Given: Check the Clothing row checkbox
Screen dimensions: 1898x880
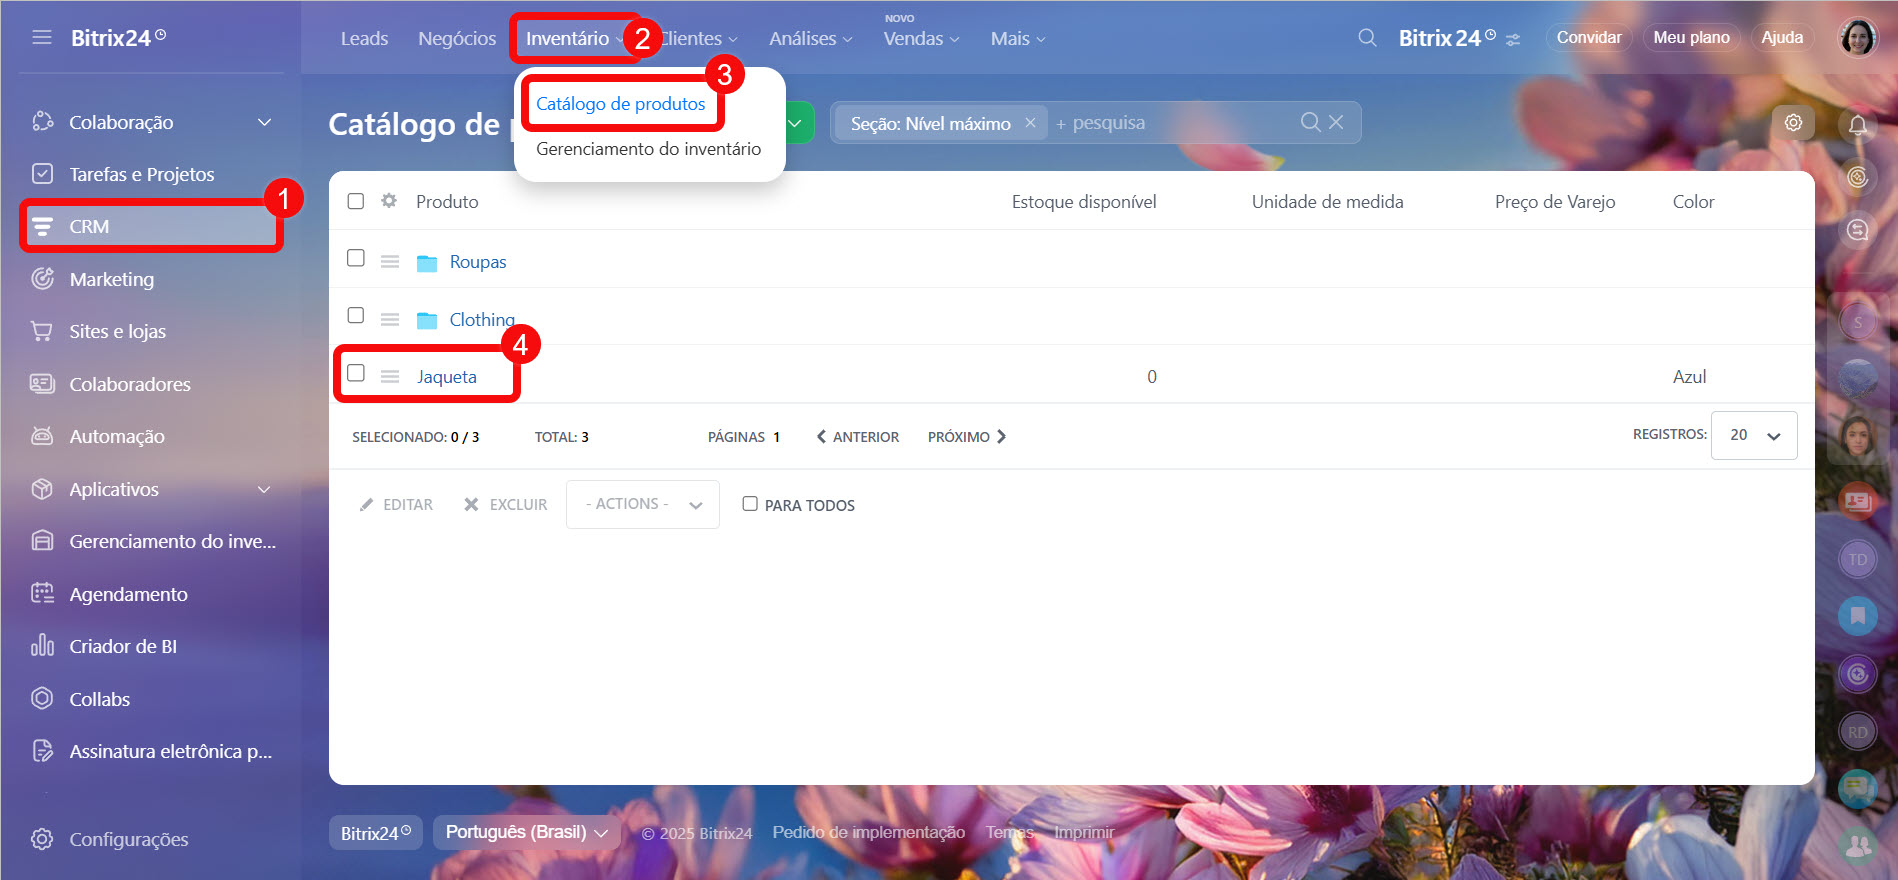Looking at the screenshot, I should 355,315.
